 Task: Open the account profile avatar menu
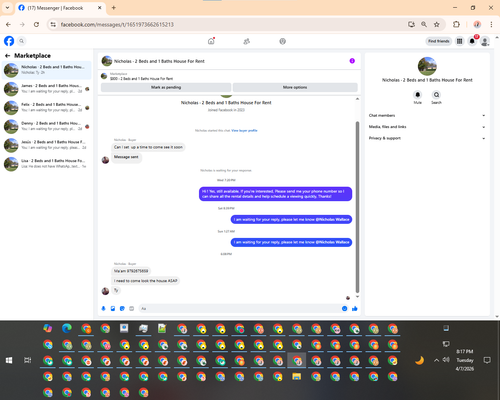coord(485,41)
